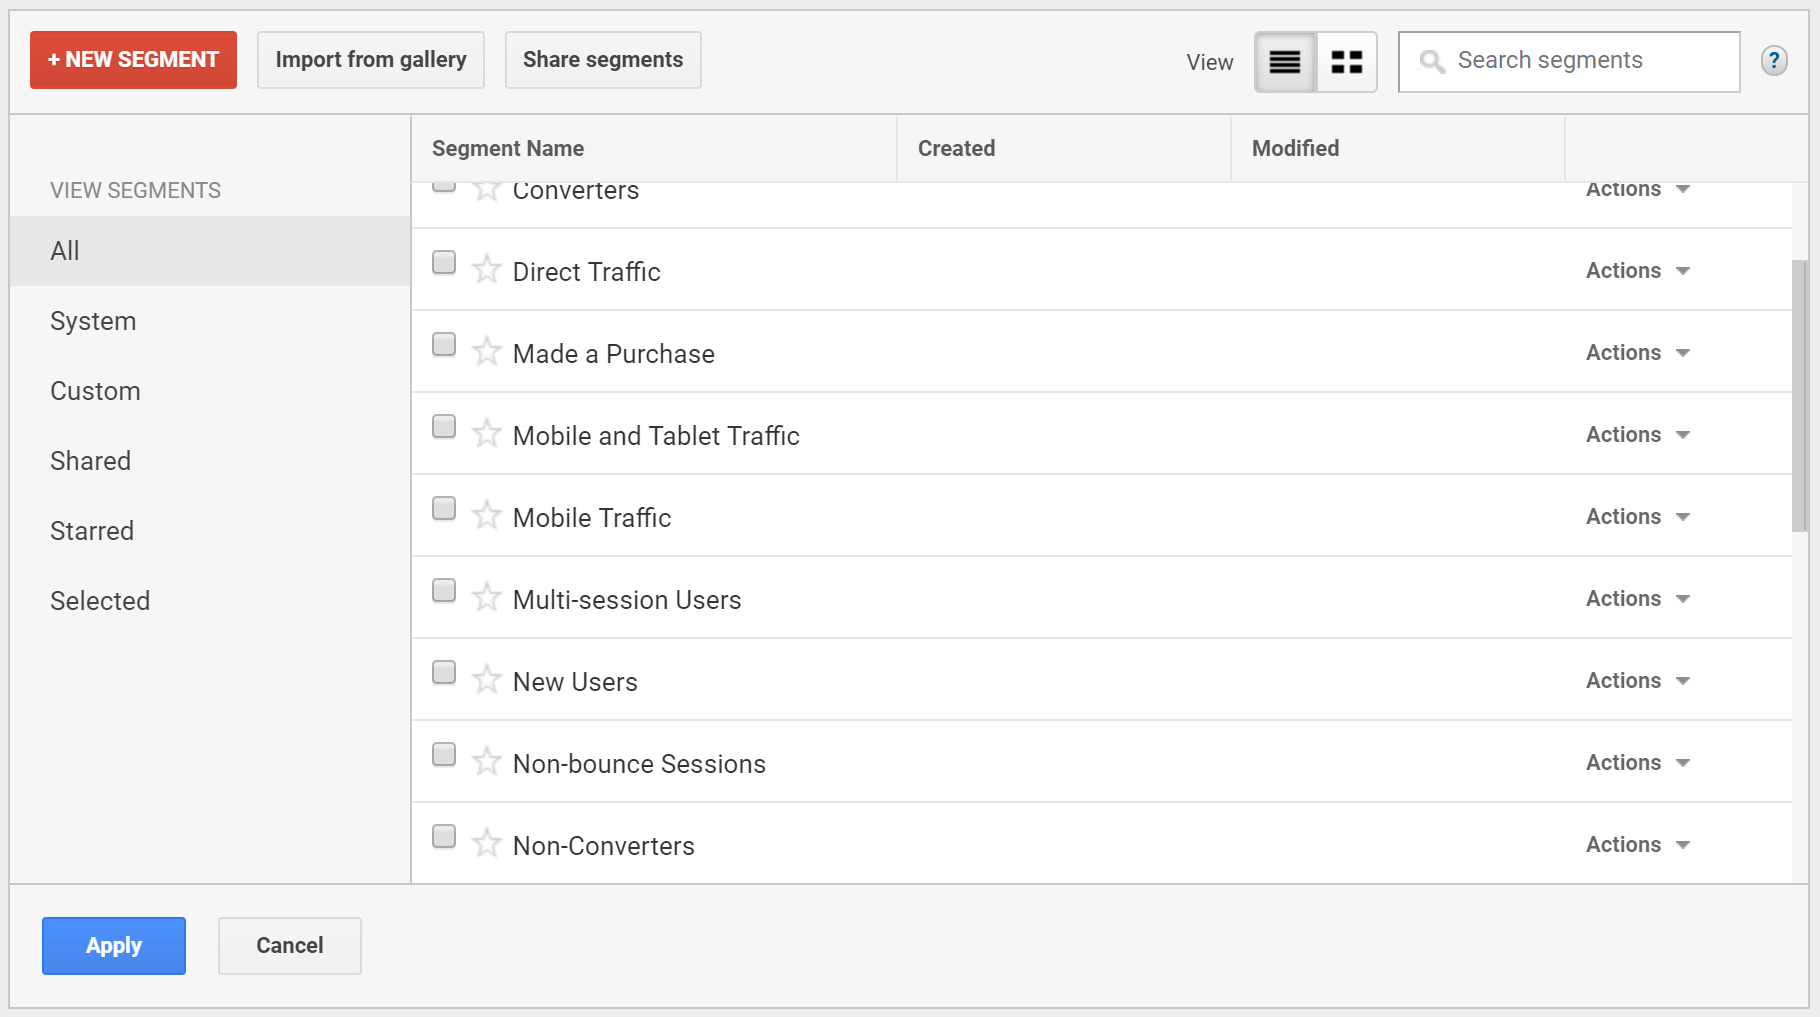Switch to grid view layout
The height and width of the screenshot is (1017, 1820).
(x=1347, y=62)
